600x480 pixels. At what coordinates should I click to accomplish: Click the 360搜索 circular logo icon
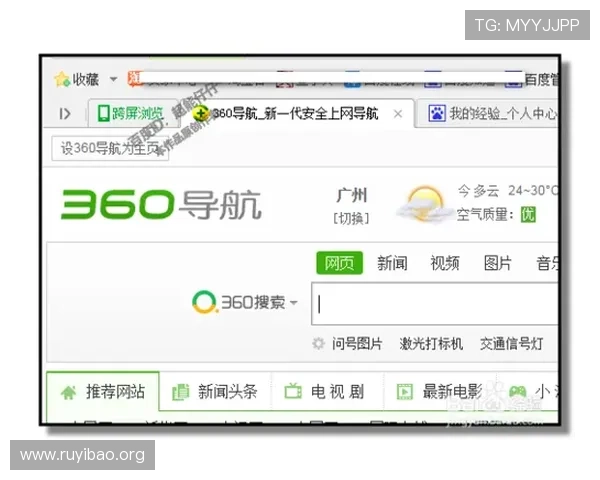coord(204,302)
